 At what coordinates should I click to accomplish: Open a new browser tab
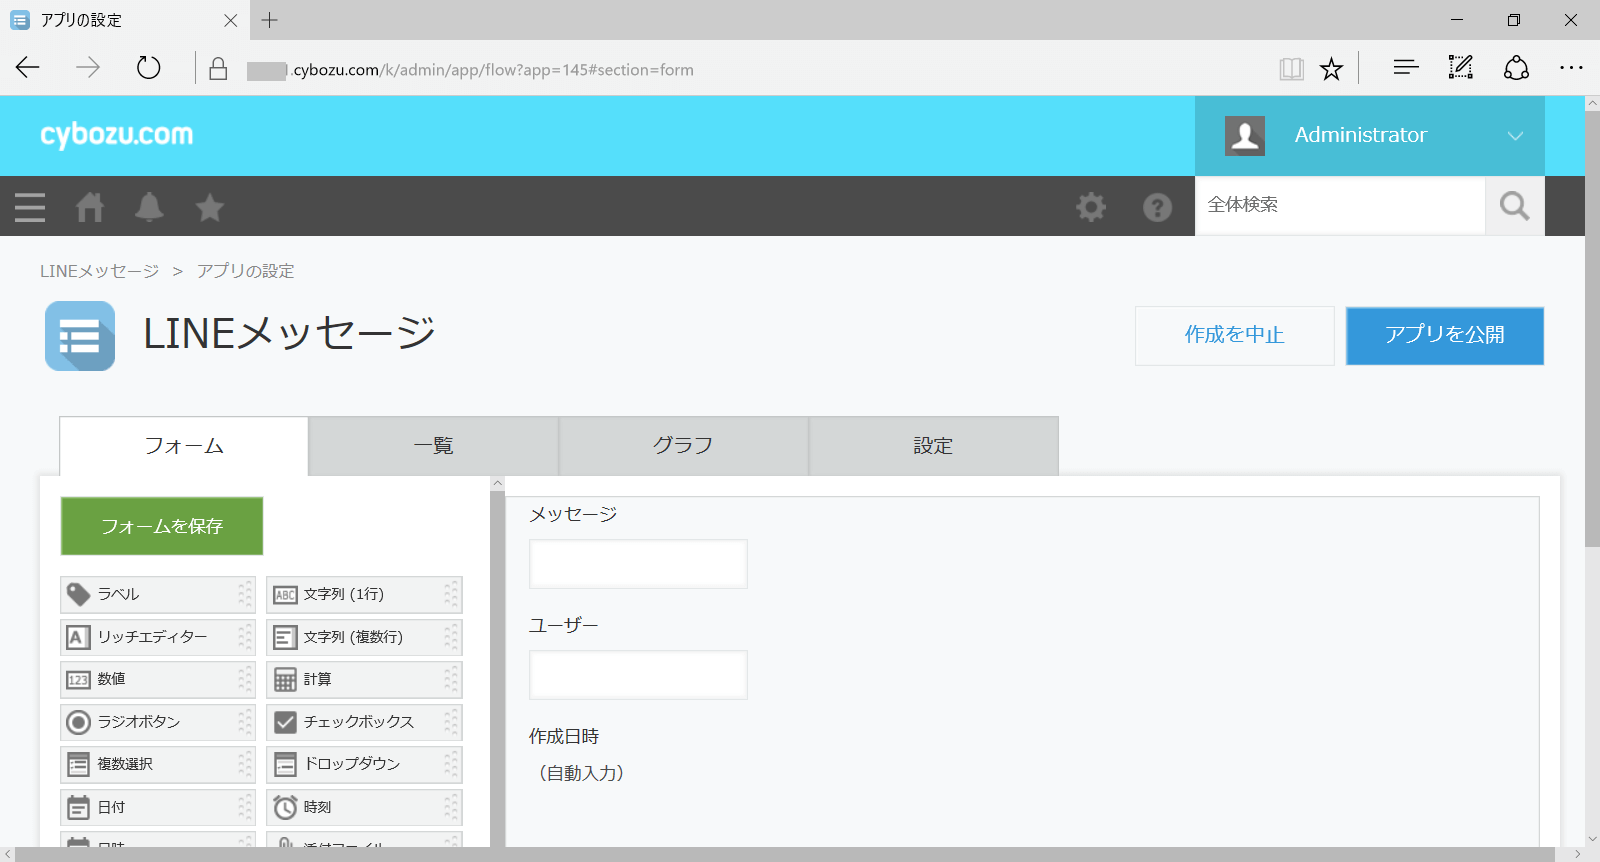click(x=269, y=20)
